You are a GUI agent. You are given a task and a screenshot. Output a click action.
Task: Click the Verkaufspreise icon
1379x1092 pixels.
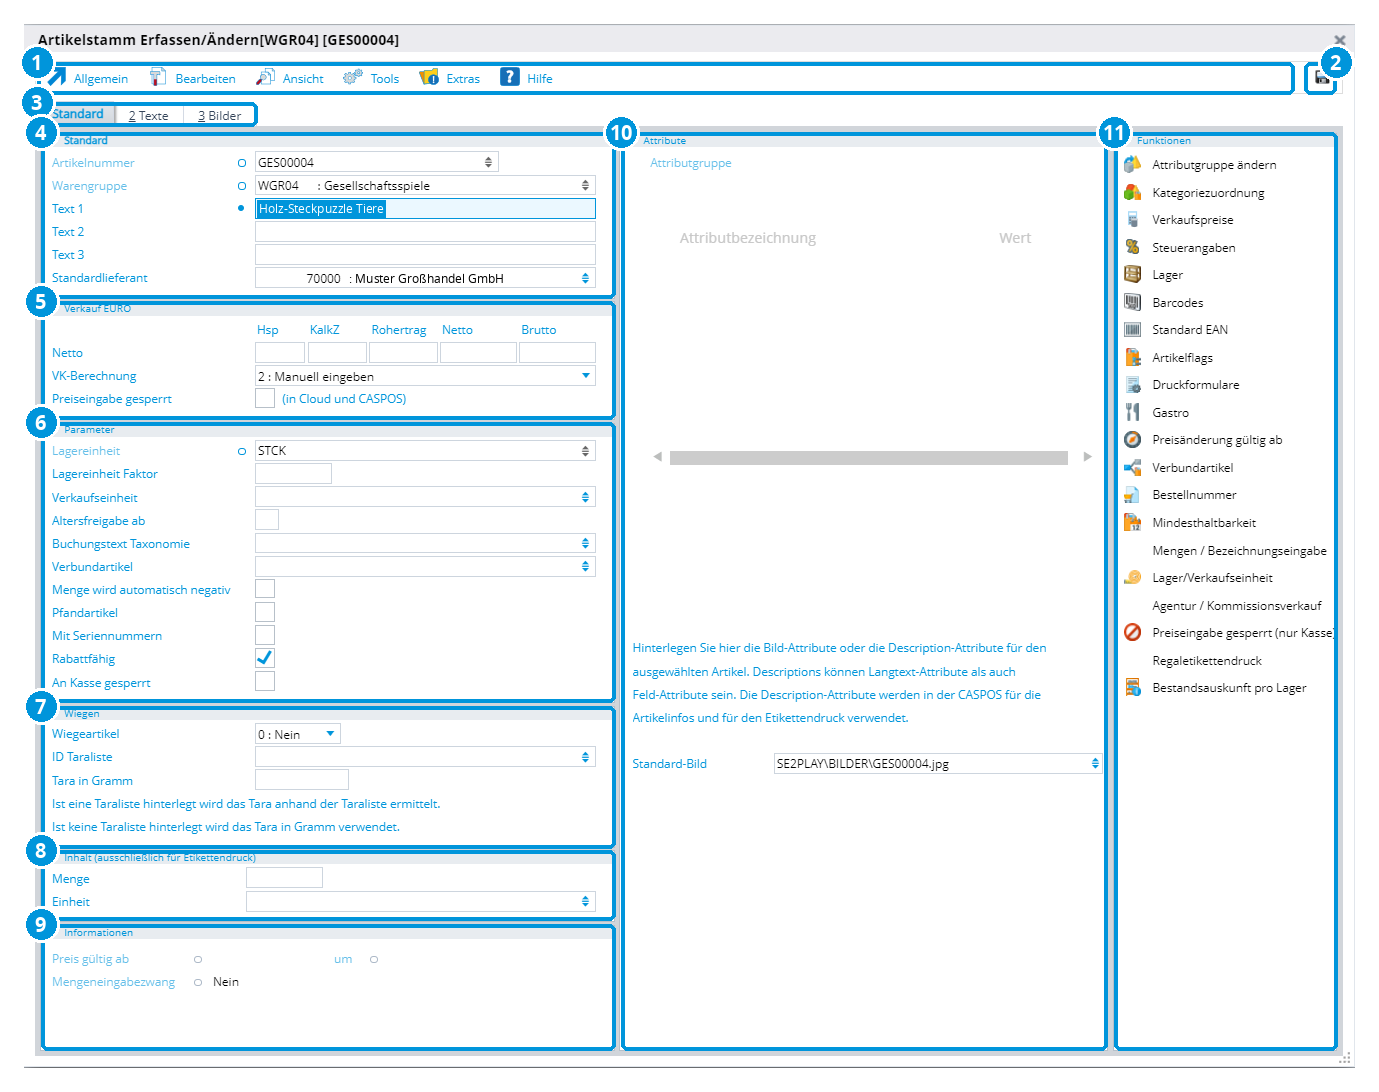pyautogui.click(x=1132, y=220)
